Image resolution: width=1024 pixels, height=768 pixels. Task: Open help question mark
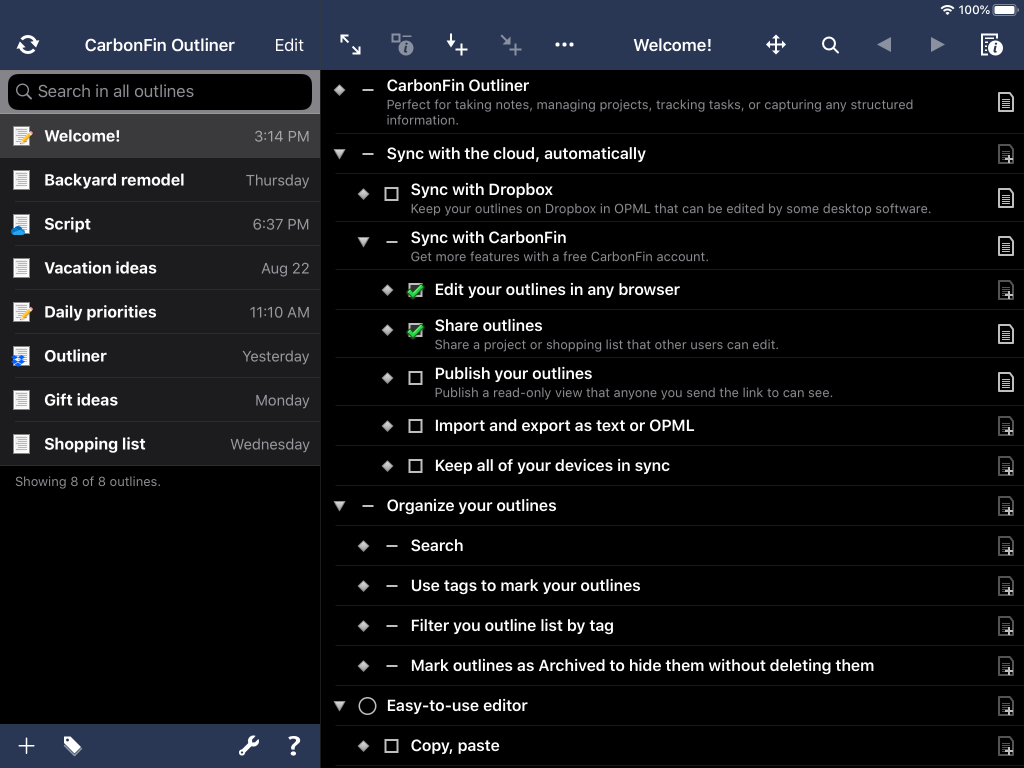point(294,745)
